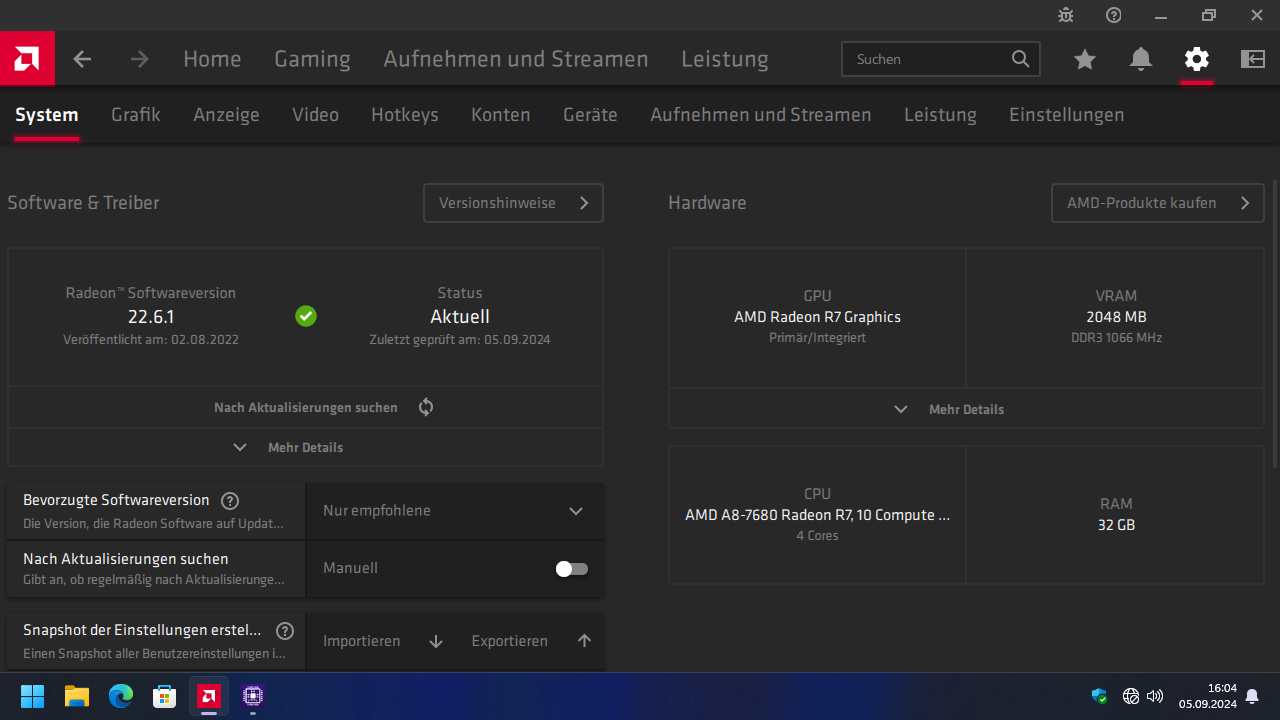Click software version 22.6.1

coord(151,317)
